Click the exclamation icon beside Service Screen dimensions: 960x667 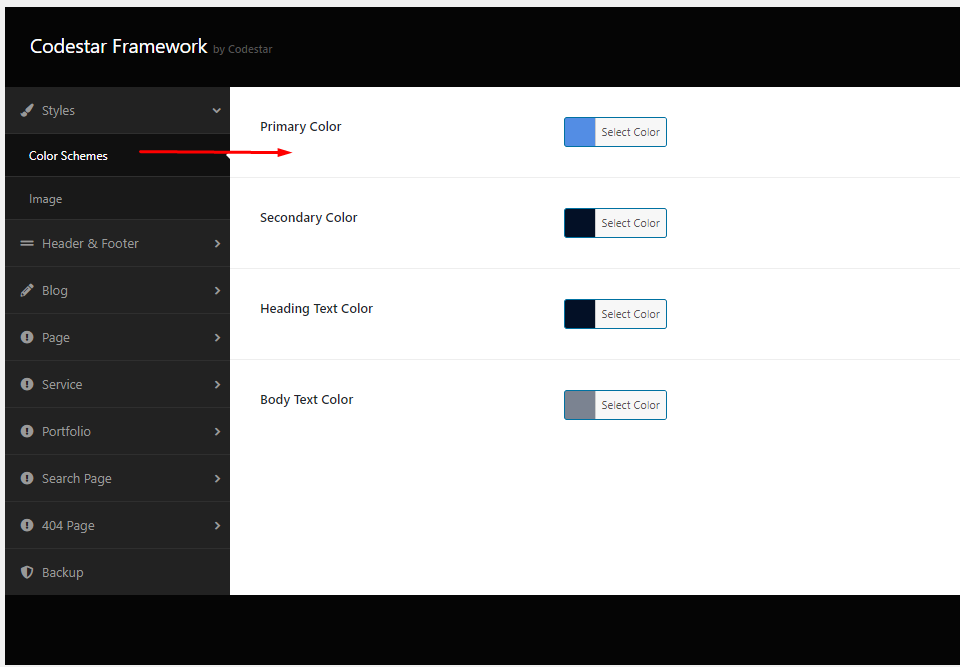27,385
